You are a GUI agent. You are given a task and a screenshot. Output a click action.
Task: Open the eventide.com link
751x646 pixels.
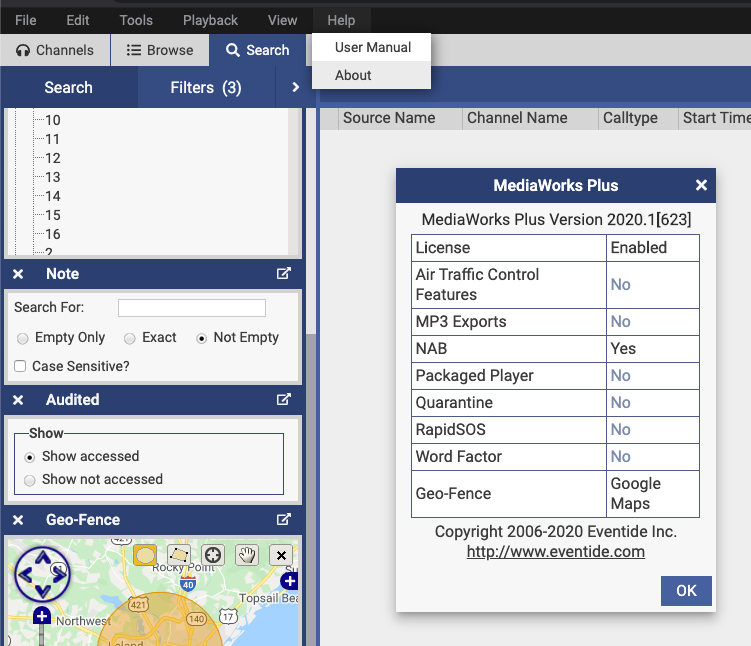click(555, 552)
